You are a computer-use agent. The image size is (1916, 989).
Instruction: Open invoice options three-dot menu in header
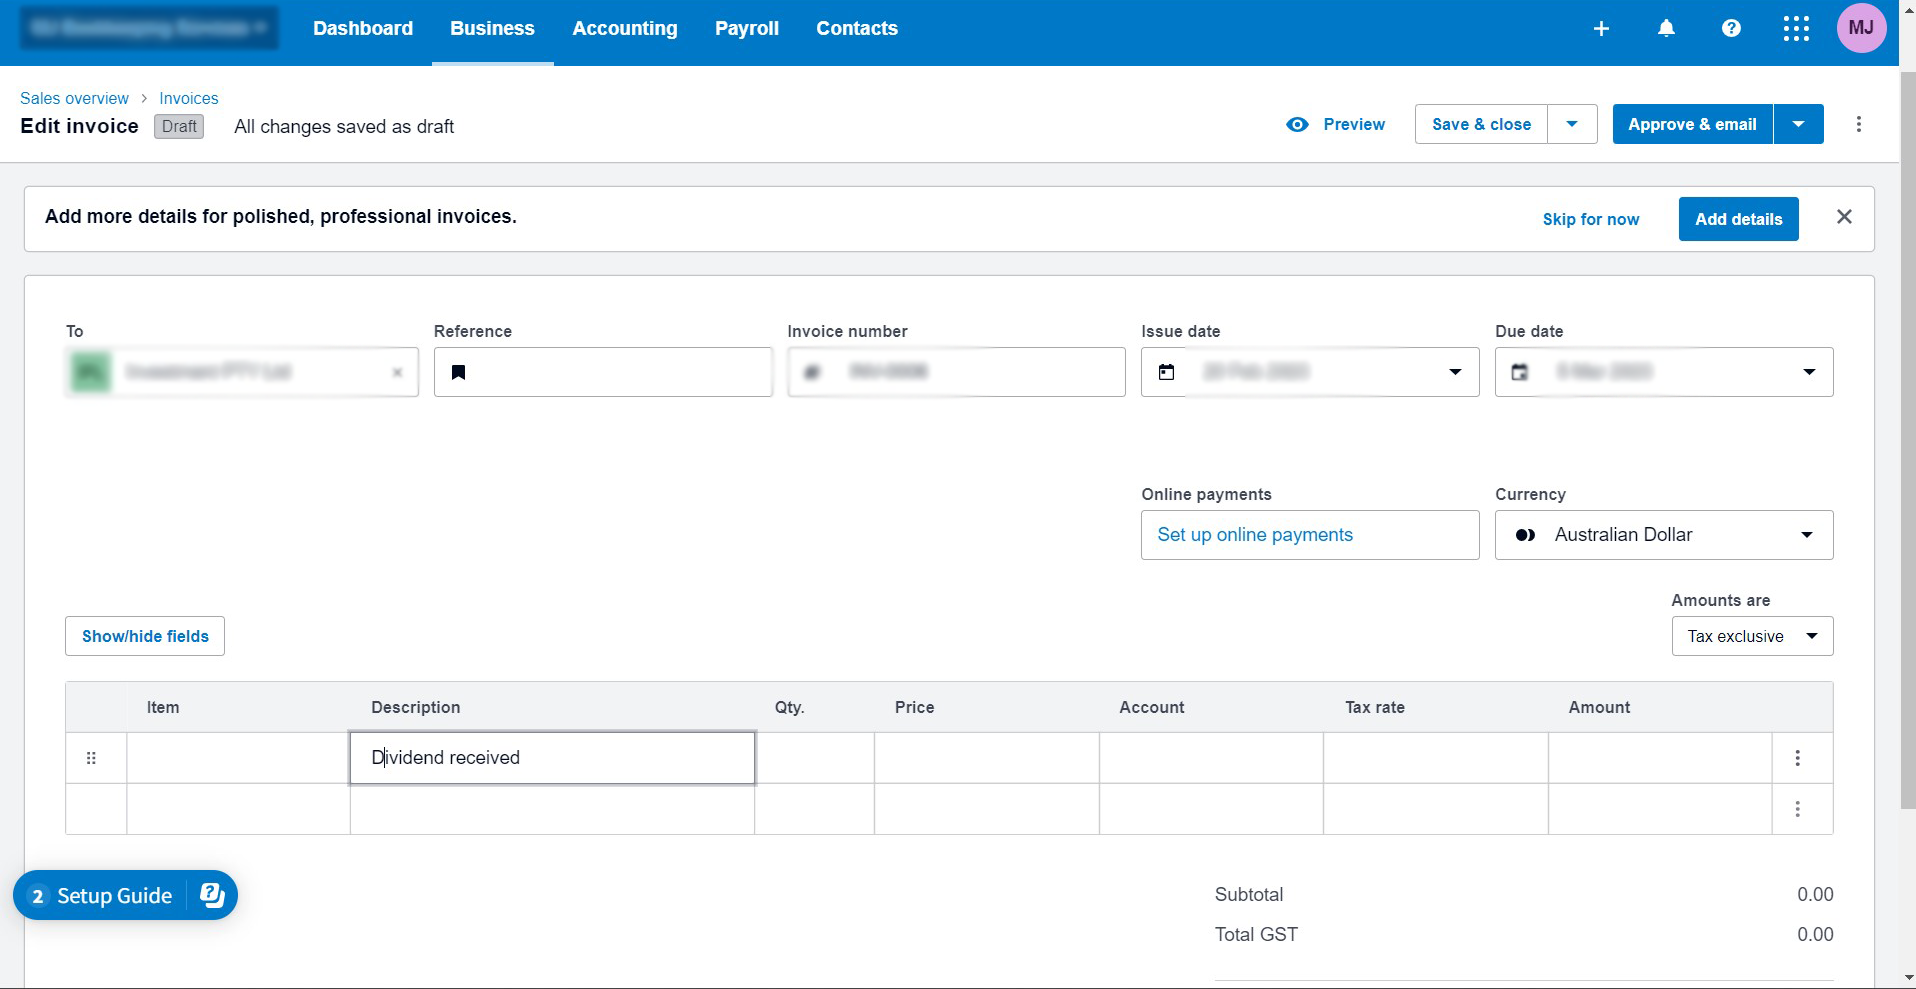[1859, 125]
